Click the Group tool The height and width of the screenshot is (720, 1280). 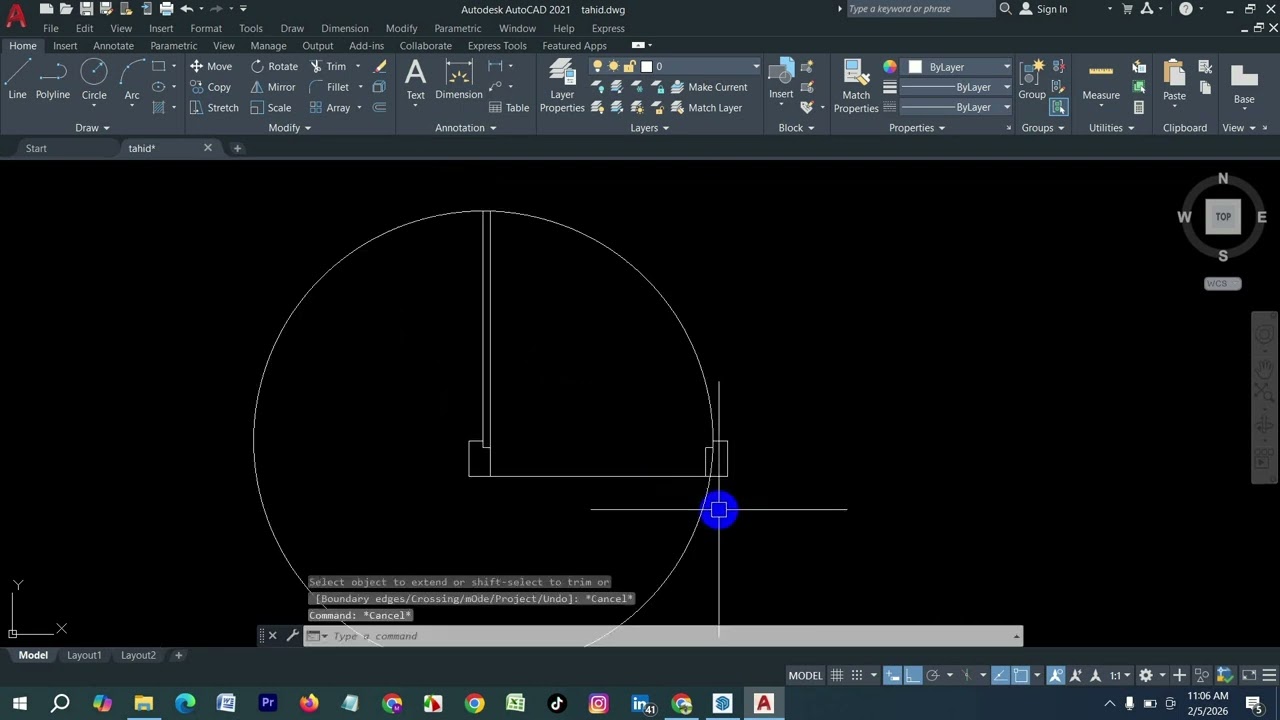1032,80
